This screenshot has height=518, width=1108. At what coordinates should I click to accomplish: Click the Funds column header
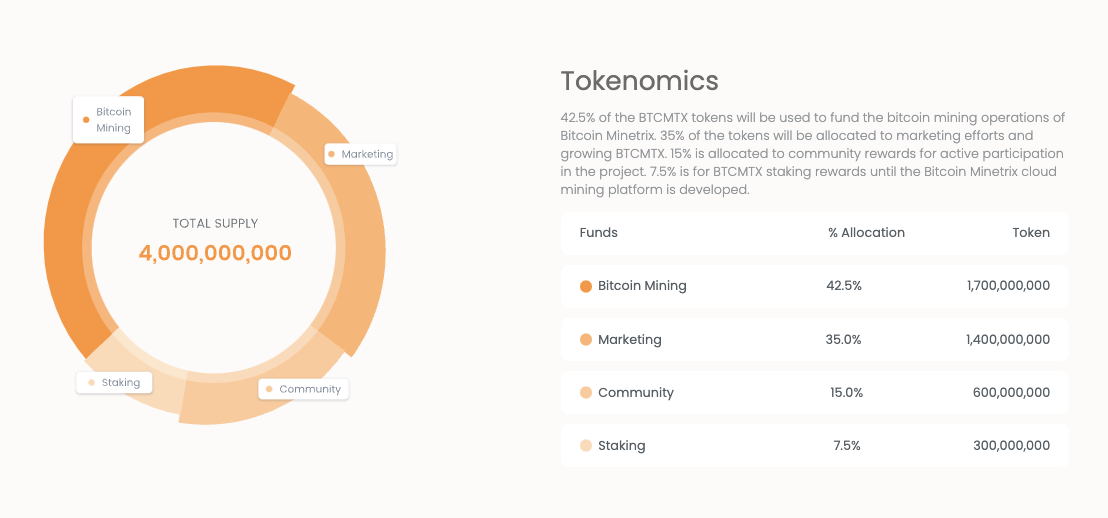[599, 233]
